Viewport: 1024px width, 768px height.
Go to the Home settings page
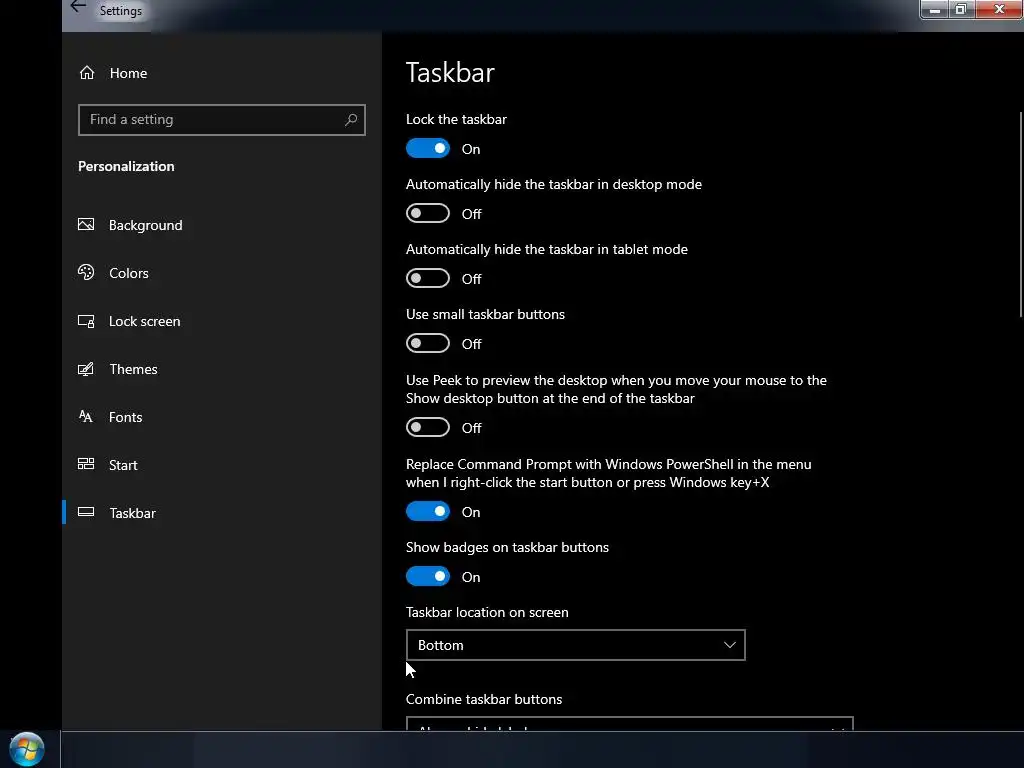[x=128, y=73]
